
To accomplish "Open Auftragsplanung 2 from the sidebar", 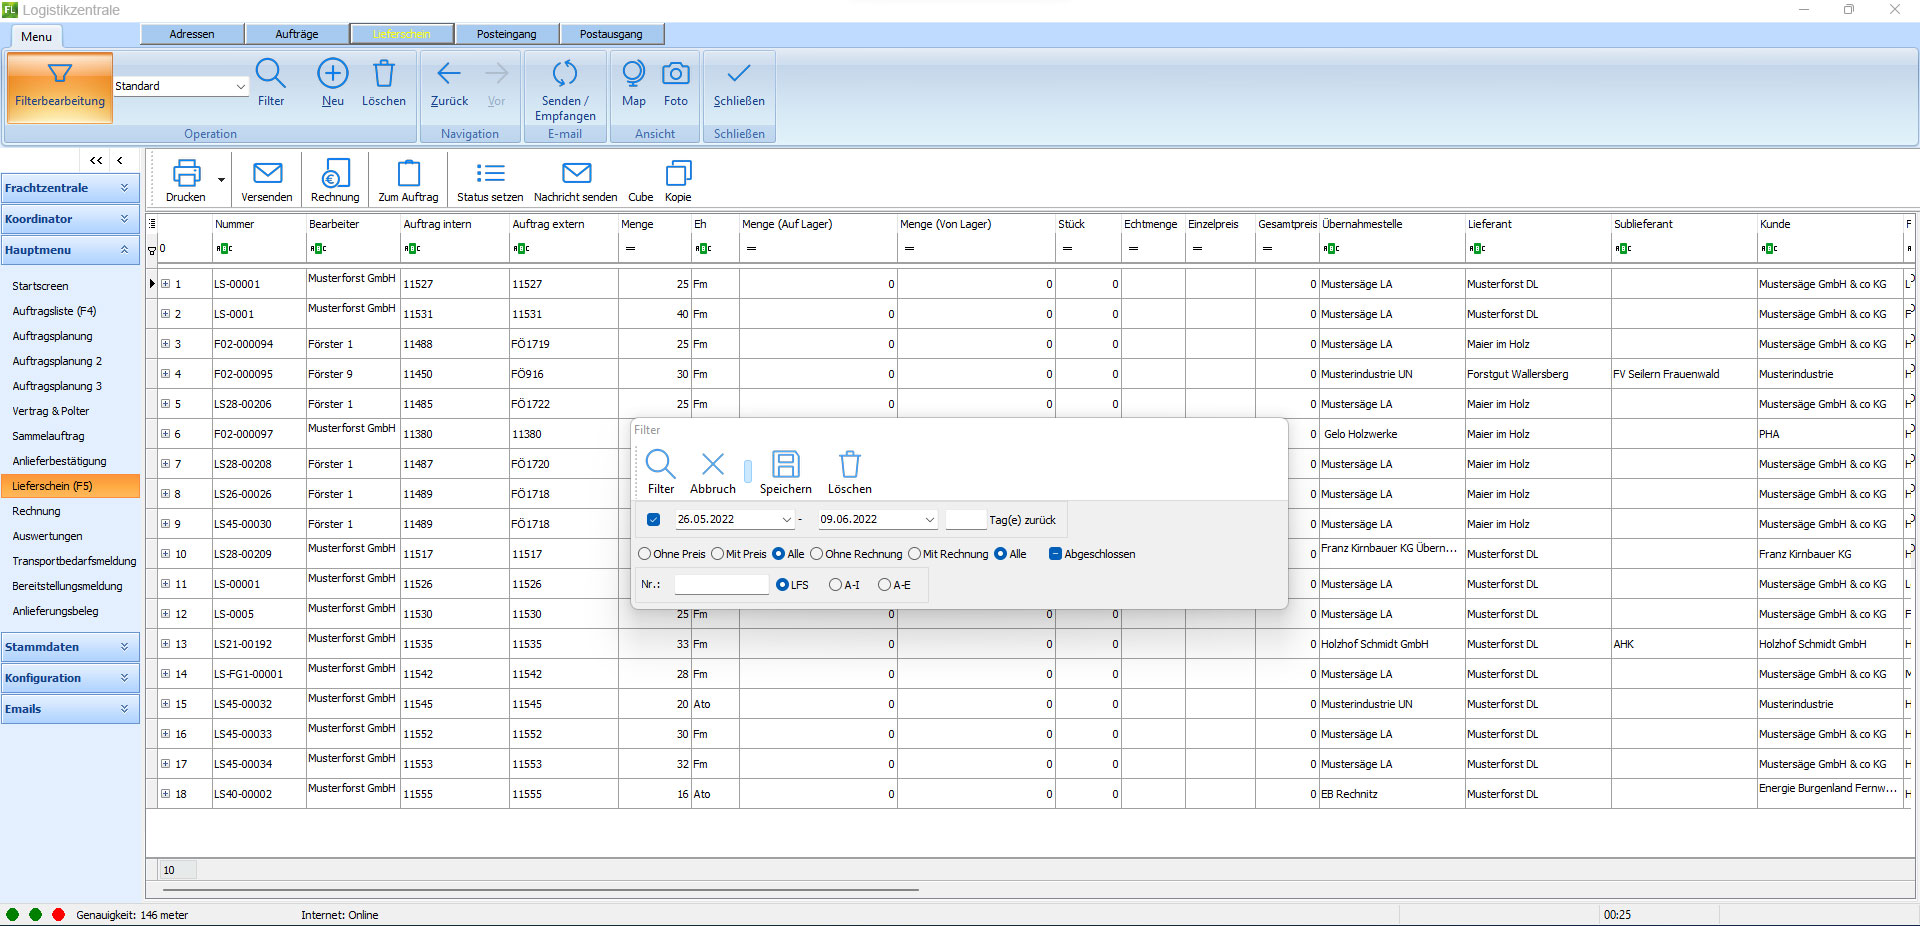I will [57, 361].
